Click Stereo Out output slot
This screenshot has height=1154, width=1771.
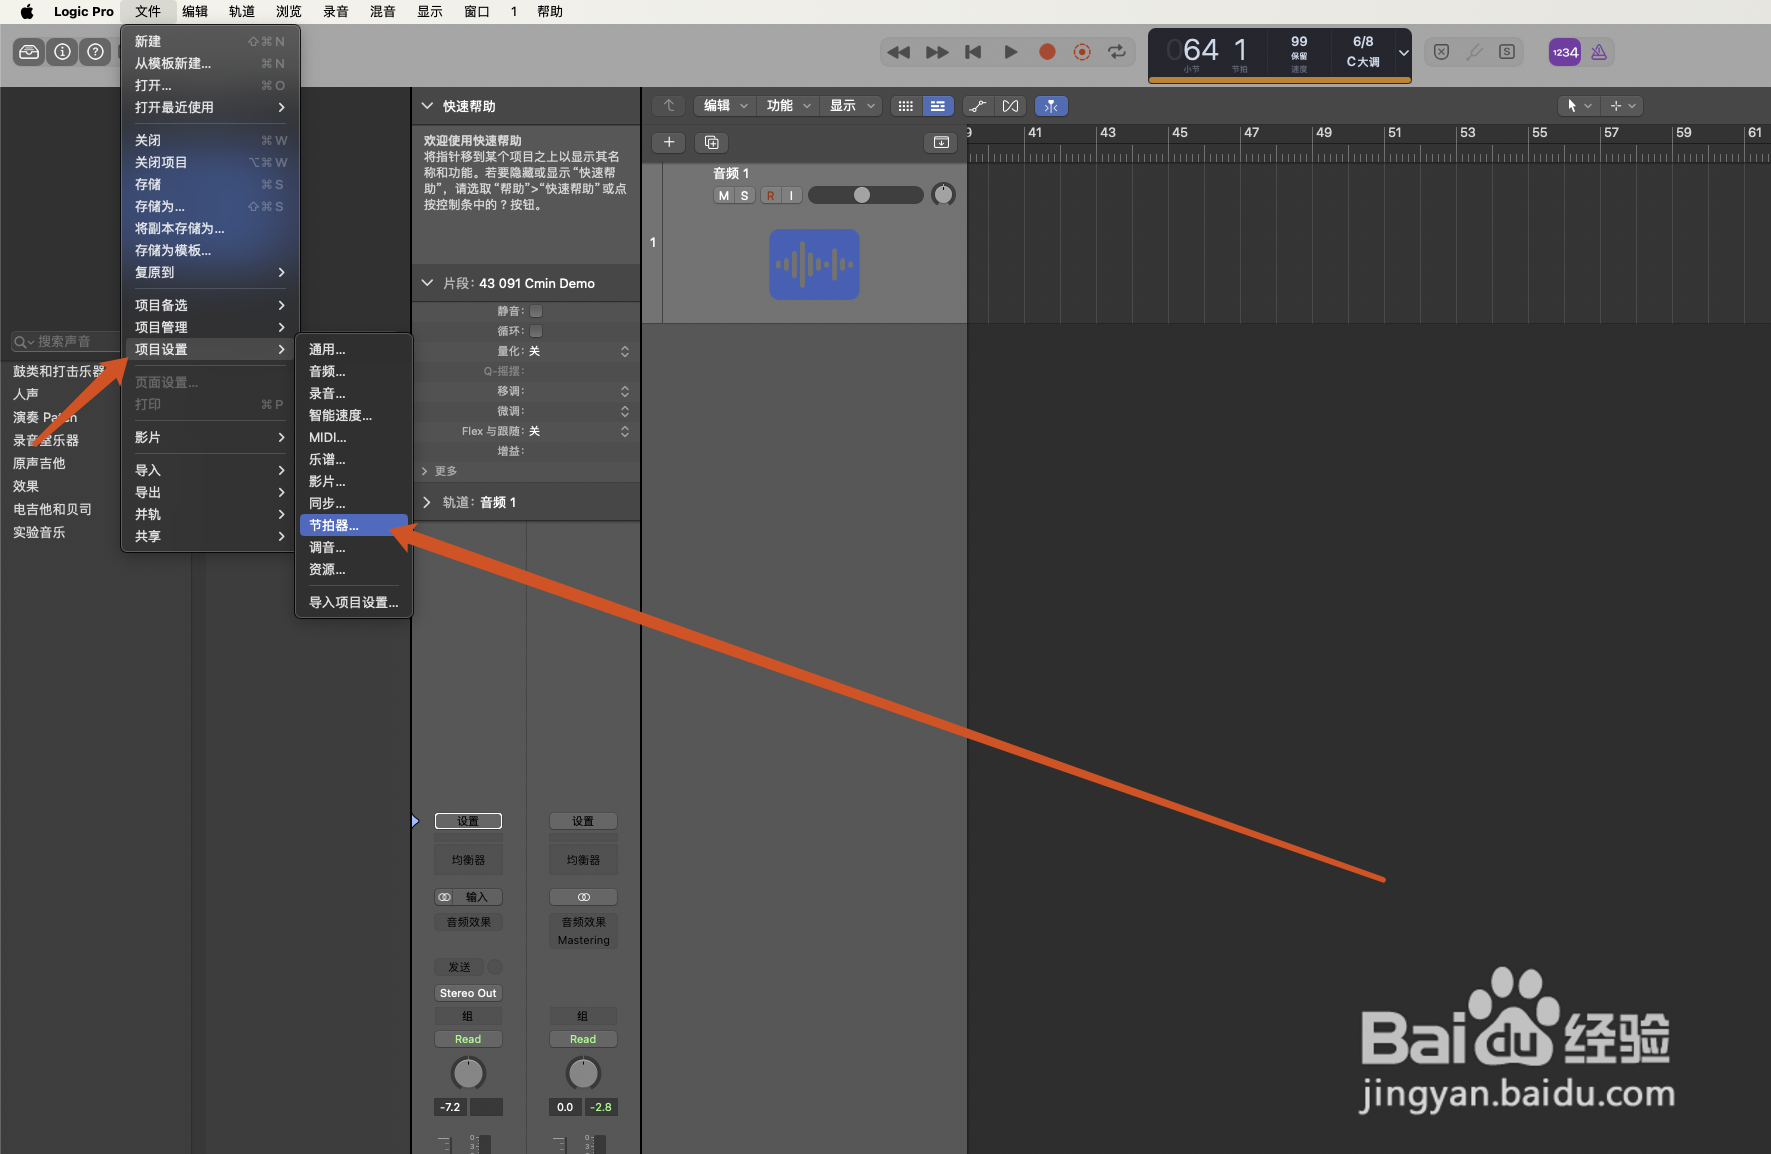coord(468,993)
